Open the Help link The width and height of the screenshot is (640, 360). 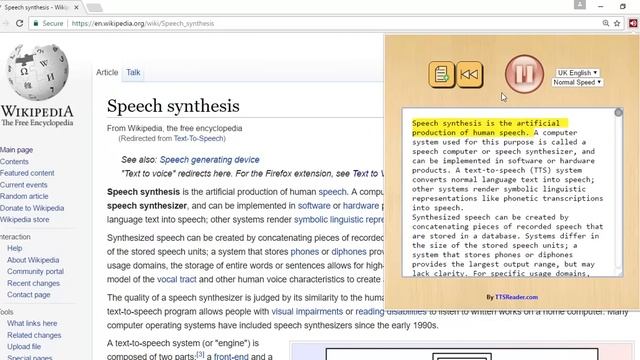pyautogui.click(x=15, y=248)
